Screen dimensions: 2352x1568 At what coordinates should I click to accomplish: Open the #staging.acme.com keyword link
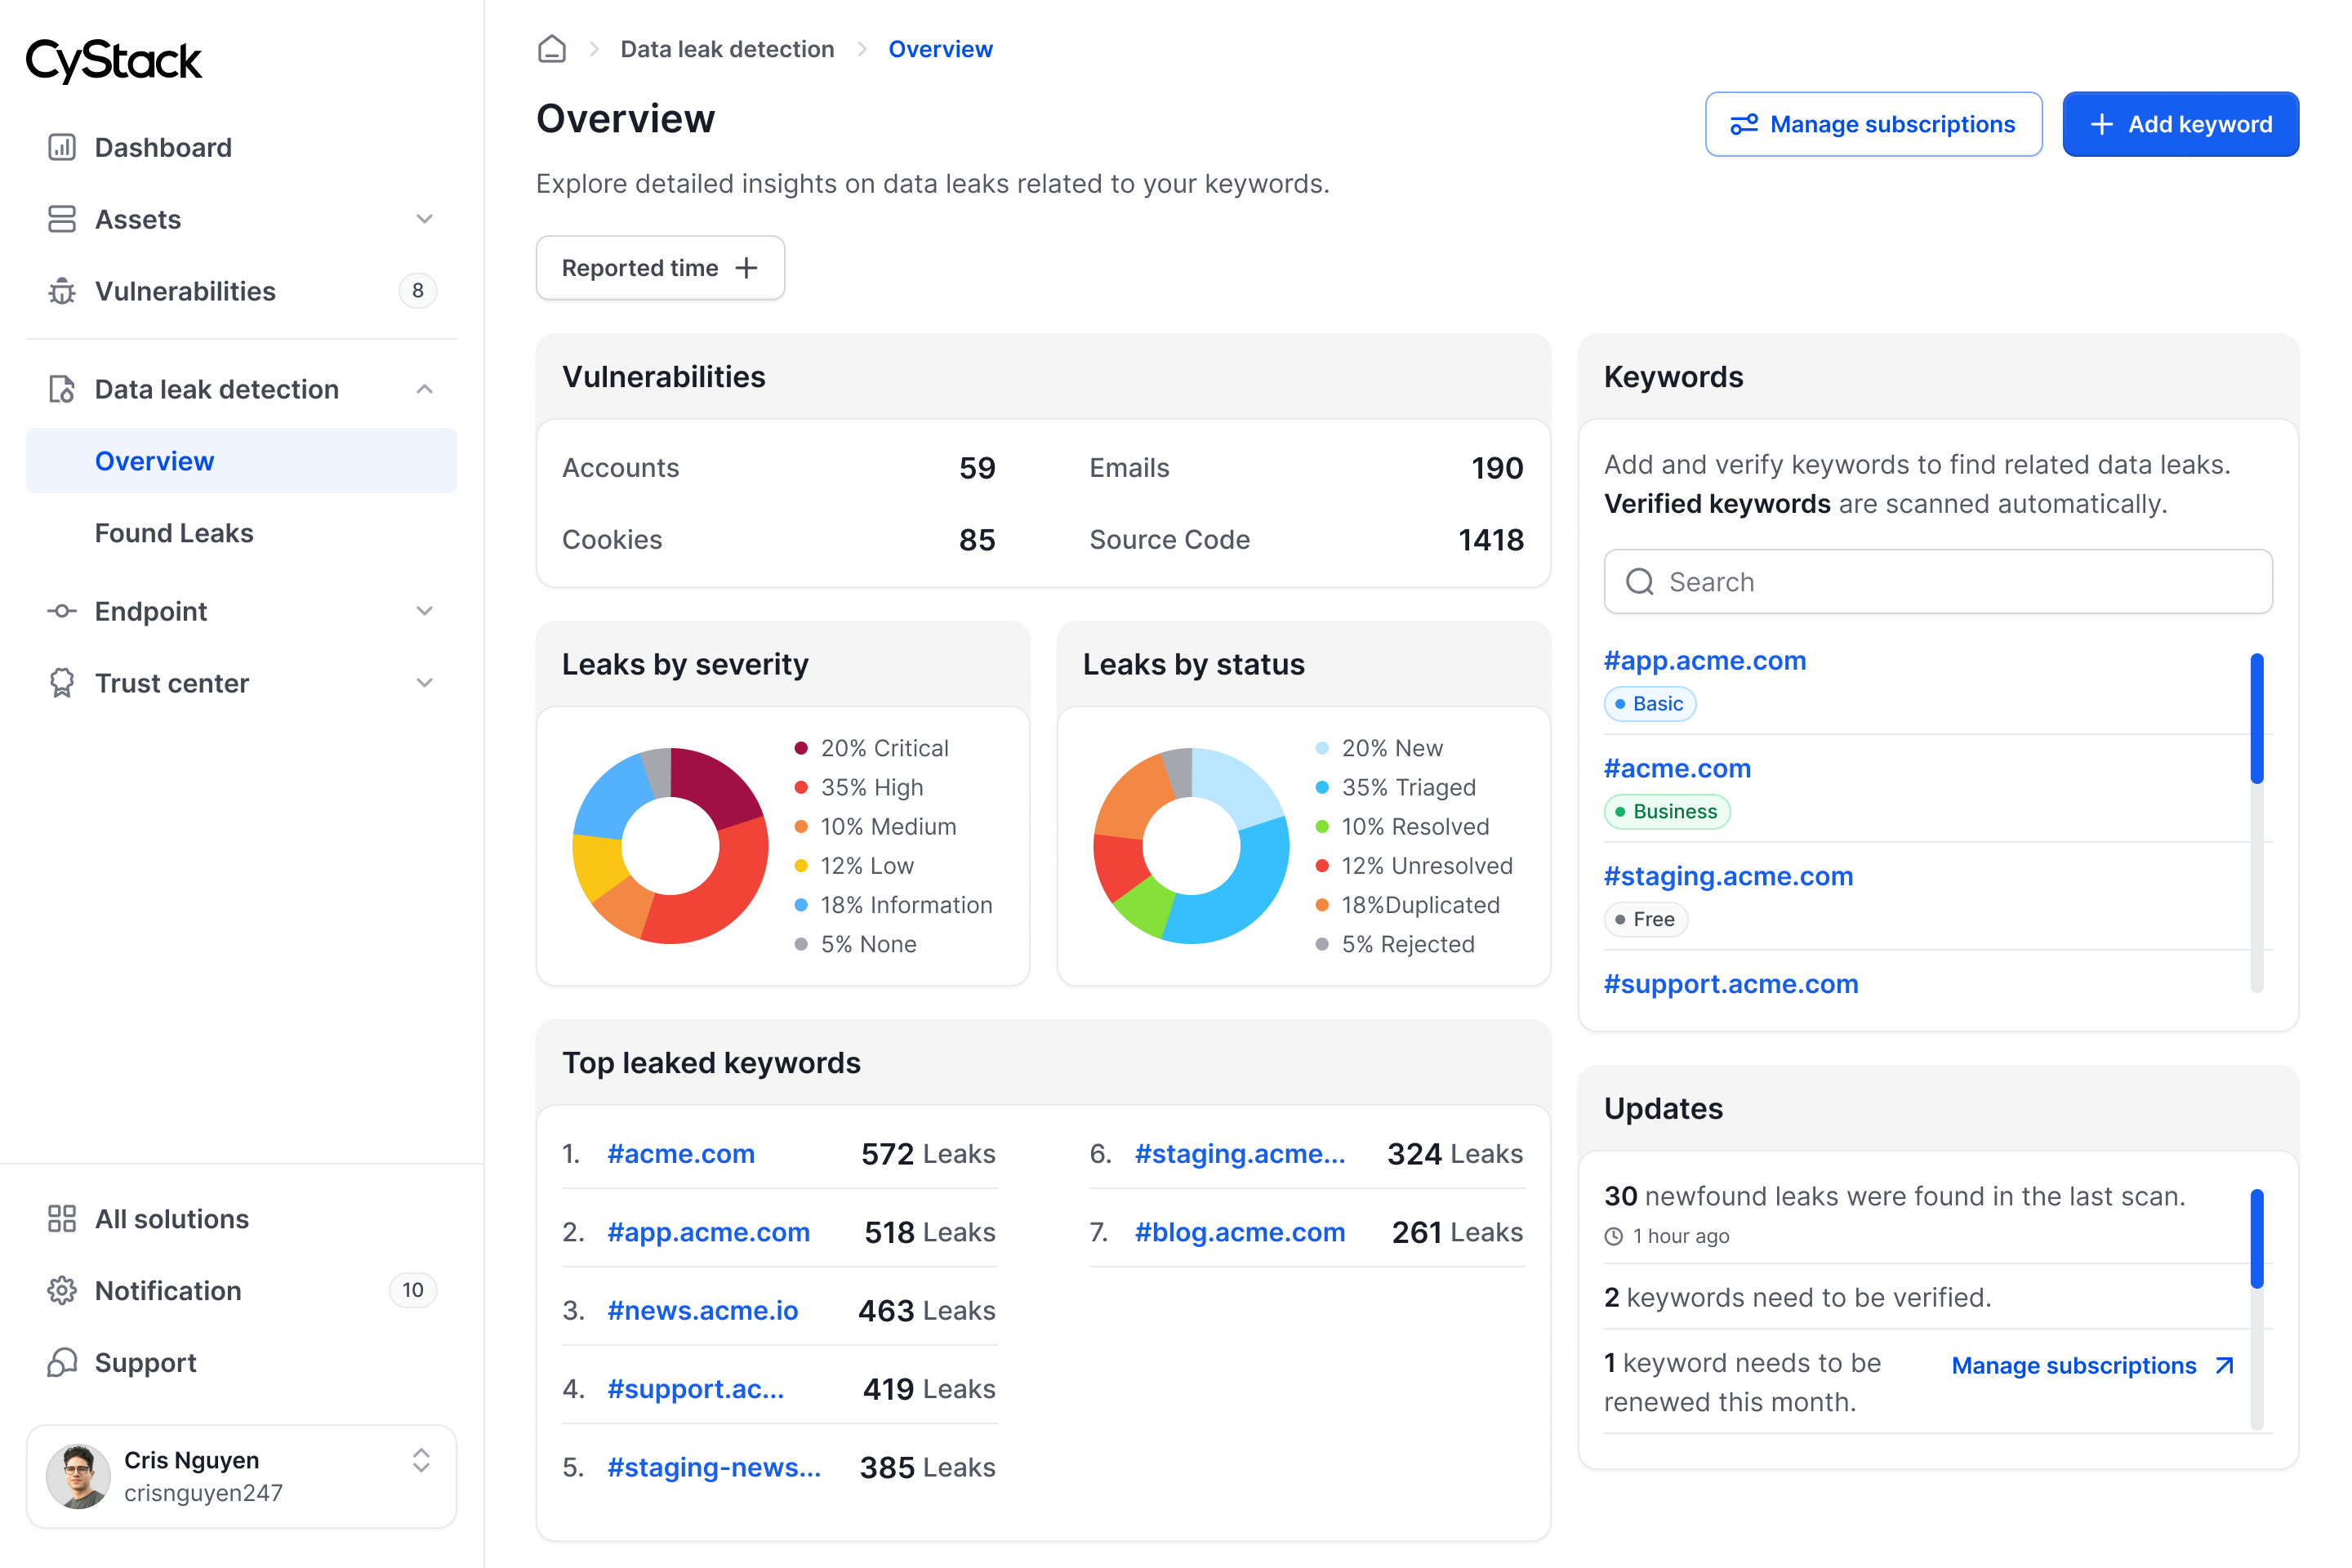[x=1728, y=876]
